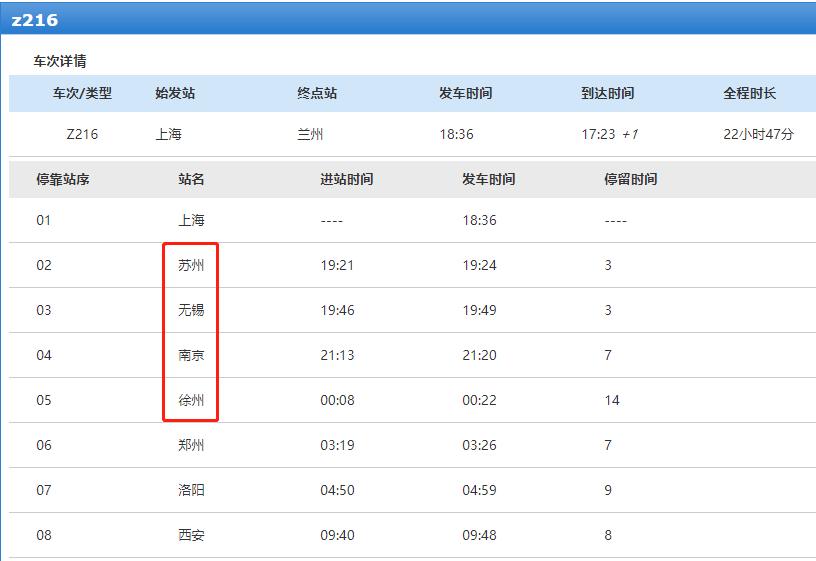Click arrival time 03:19

click(337, 445)
